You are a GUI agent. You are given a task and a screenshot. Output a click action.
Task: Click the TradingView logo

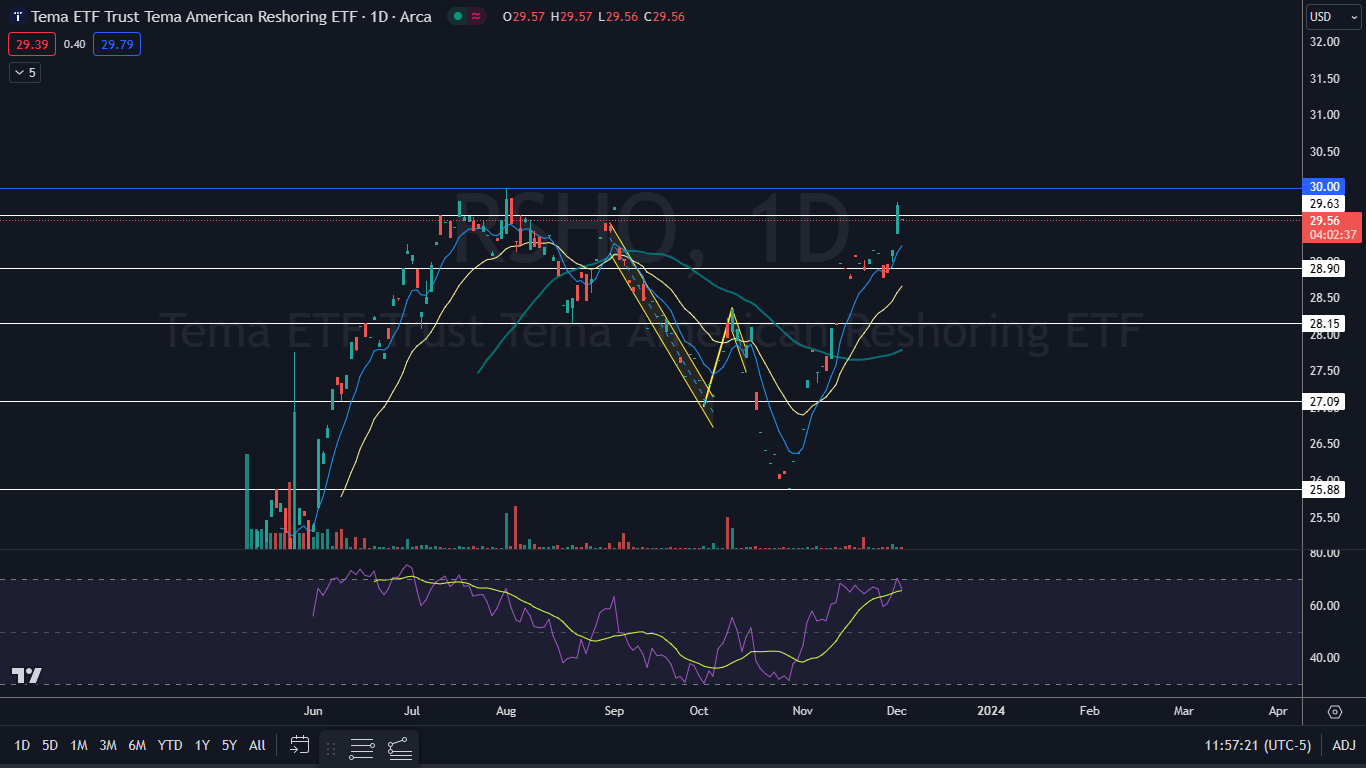point(27,676)
